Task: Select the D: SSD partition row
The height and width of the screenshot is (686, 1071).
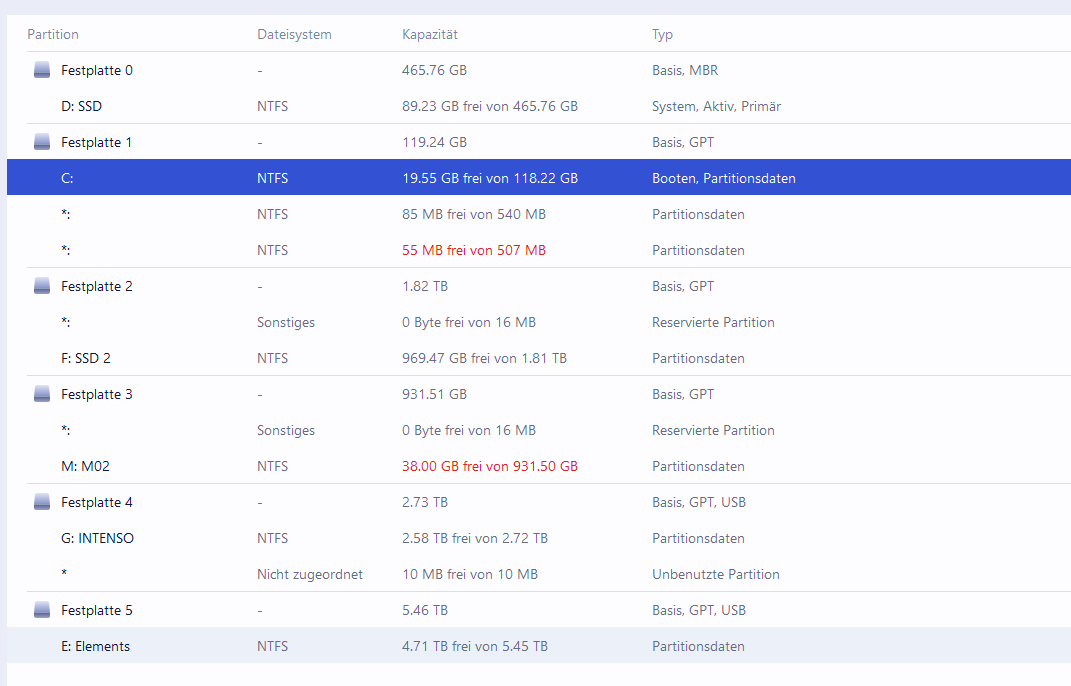Action: [82, 106]
